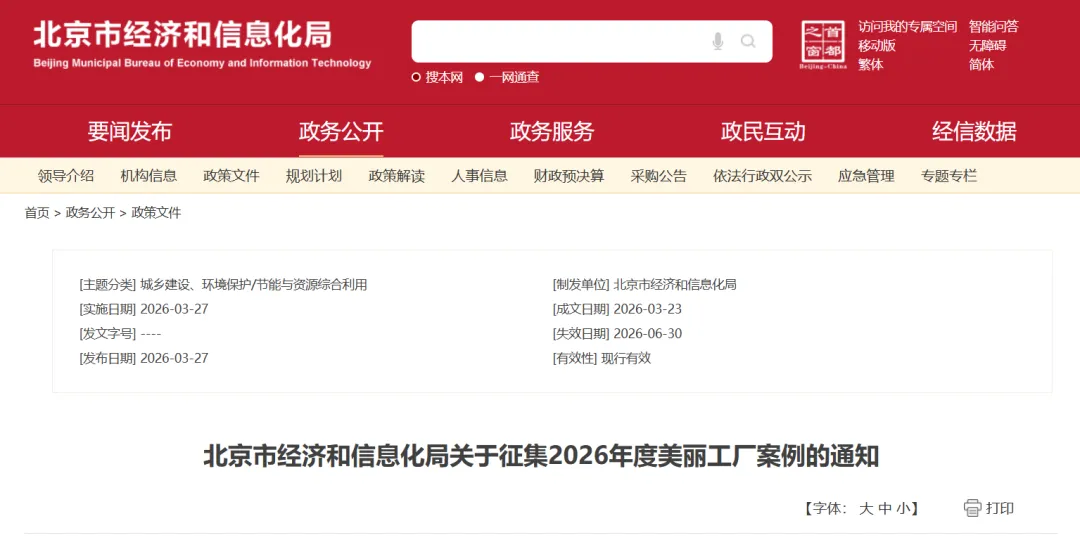Image resolution: width=1080 pixels, height=547 pixels.
Task: Click the 发文字号 ---- entry
Action: click(x=121, y=334)
